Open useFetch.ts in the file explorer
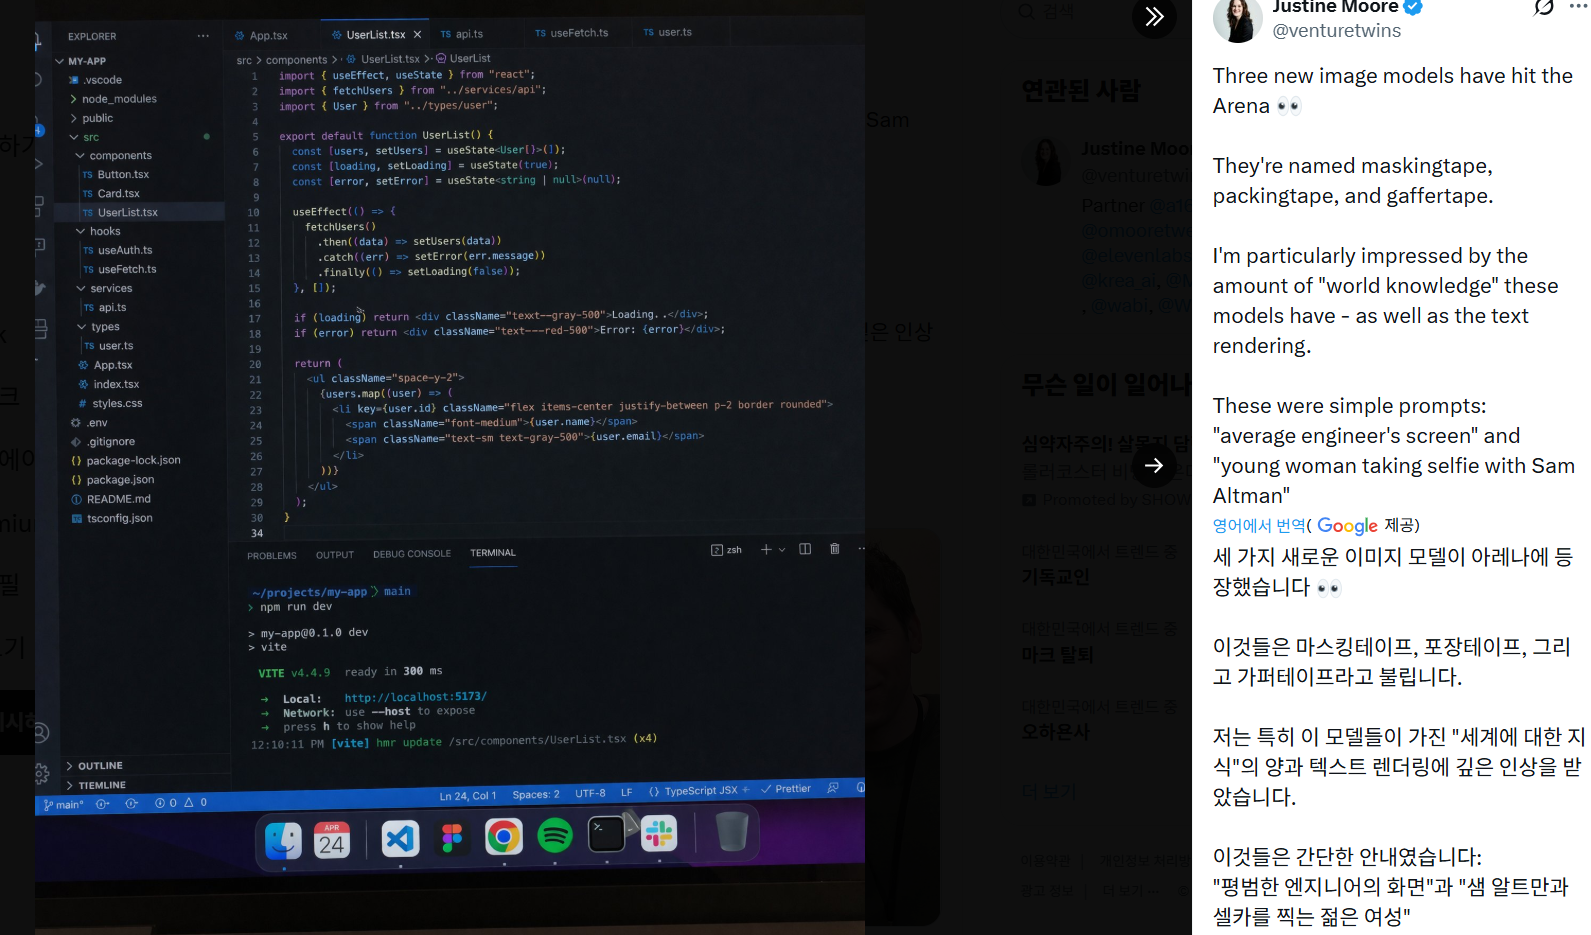The width and height of the screenshot is (1591, 935). [x=126, y=269]
